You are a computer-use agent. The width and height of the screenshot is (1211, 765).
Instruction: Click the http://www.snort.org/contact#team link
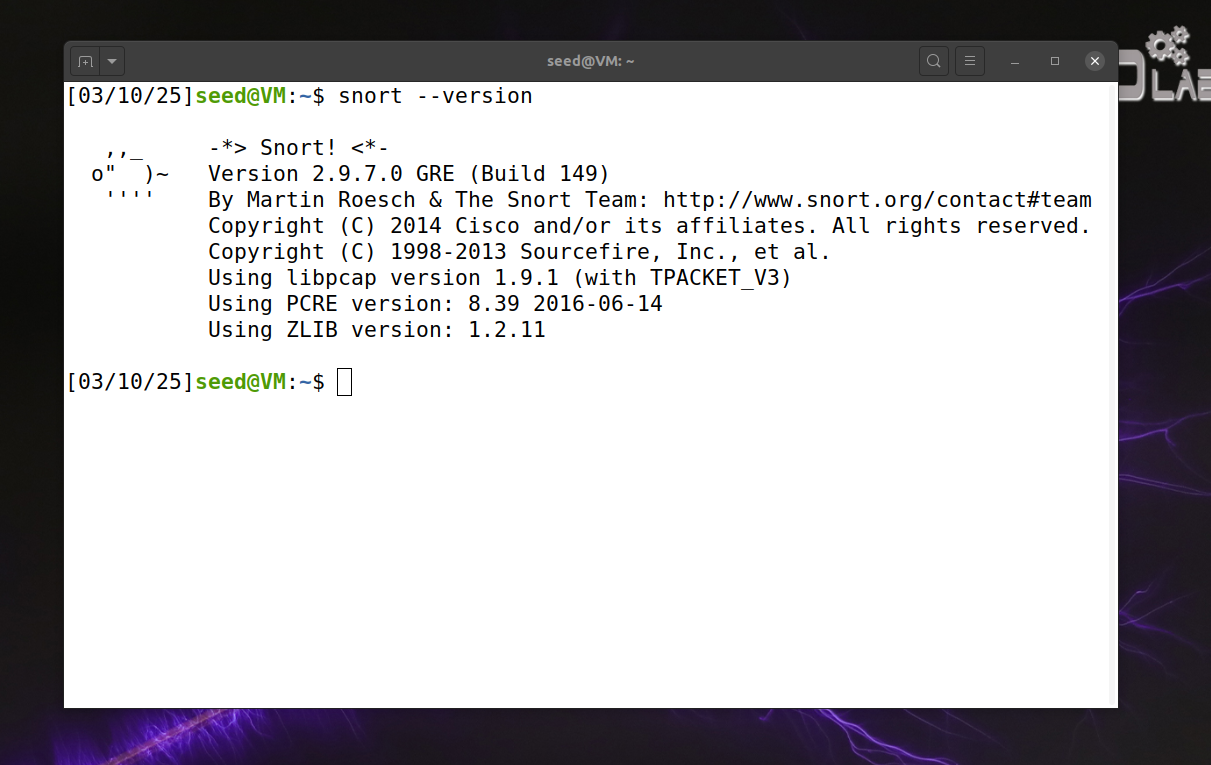[877, 200]
